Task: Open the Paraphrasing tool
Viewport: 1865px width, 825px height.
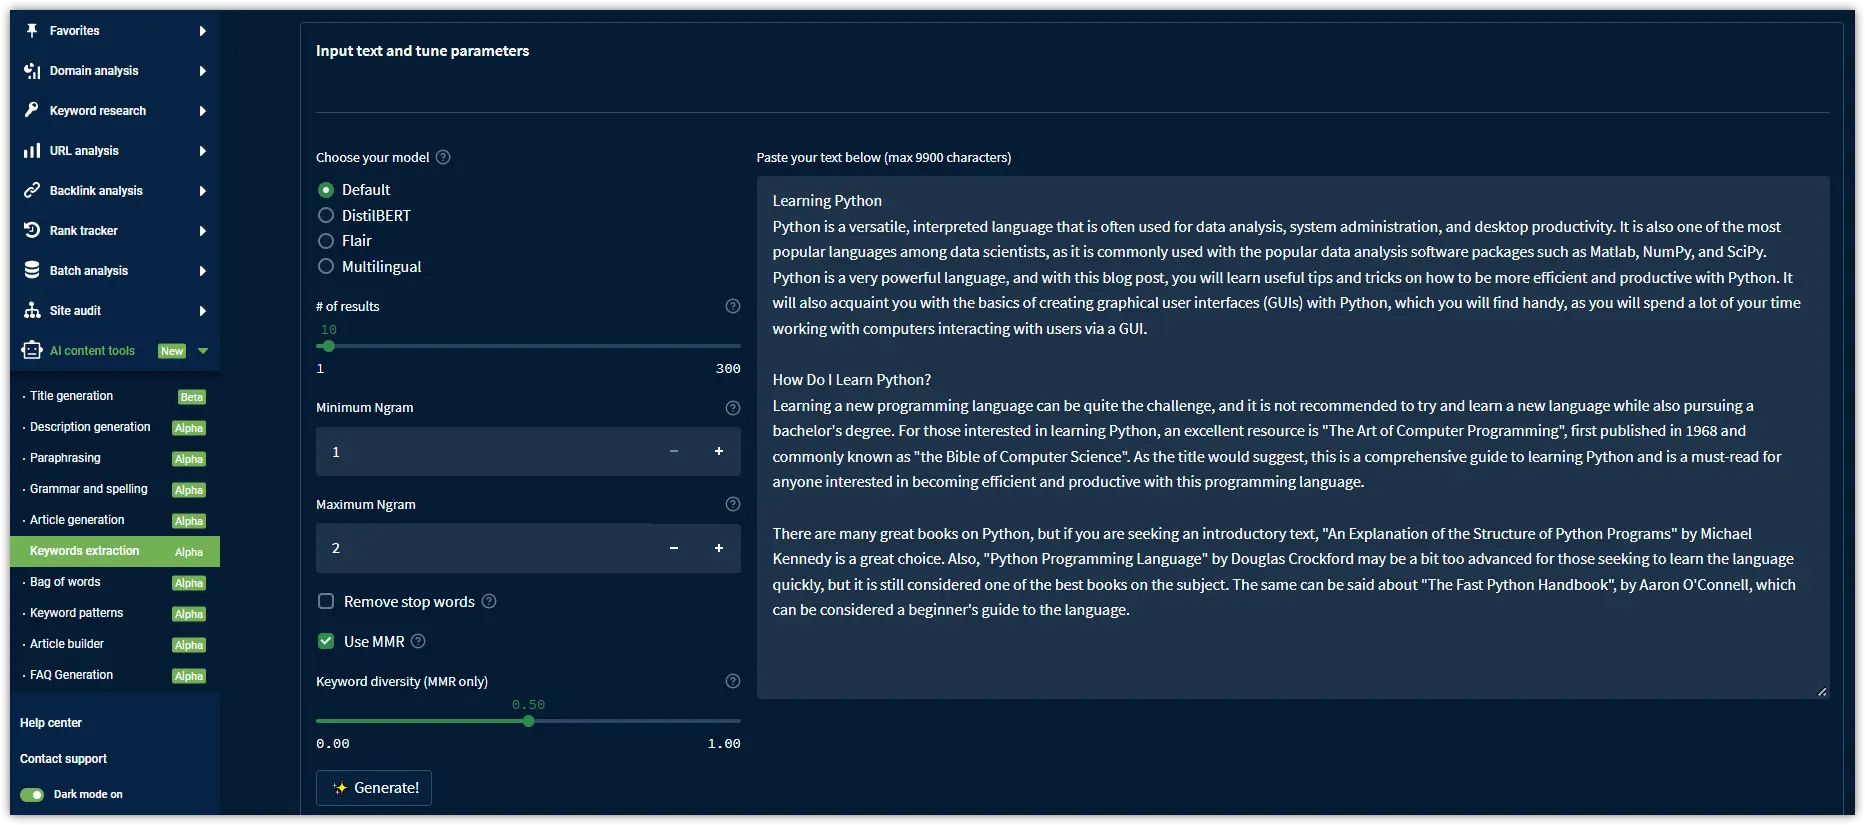Action: point(65,458)
